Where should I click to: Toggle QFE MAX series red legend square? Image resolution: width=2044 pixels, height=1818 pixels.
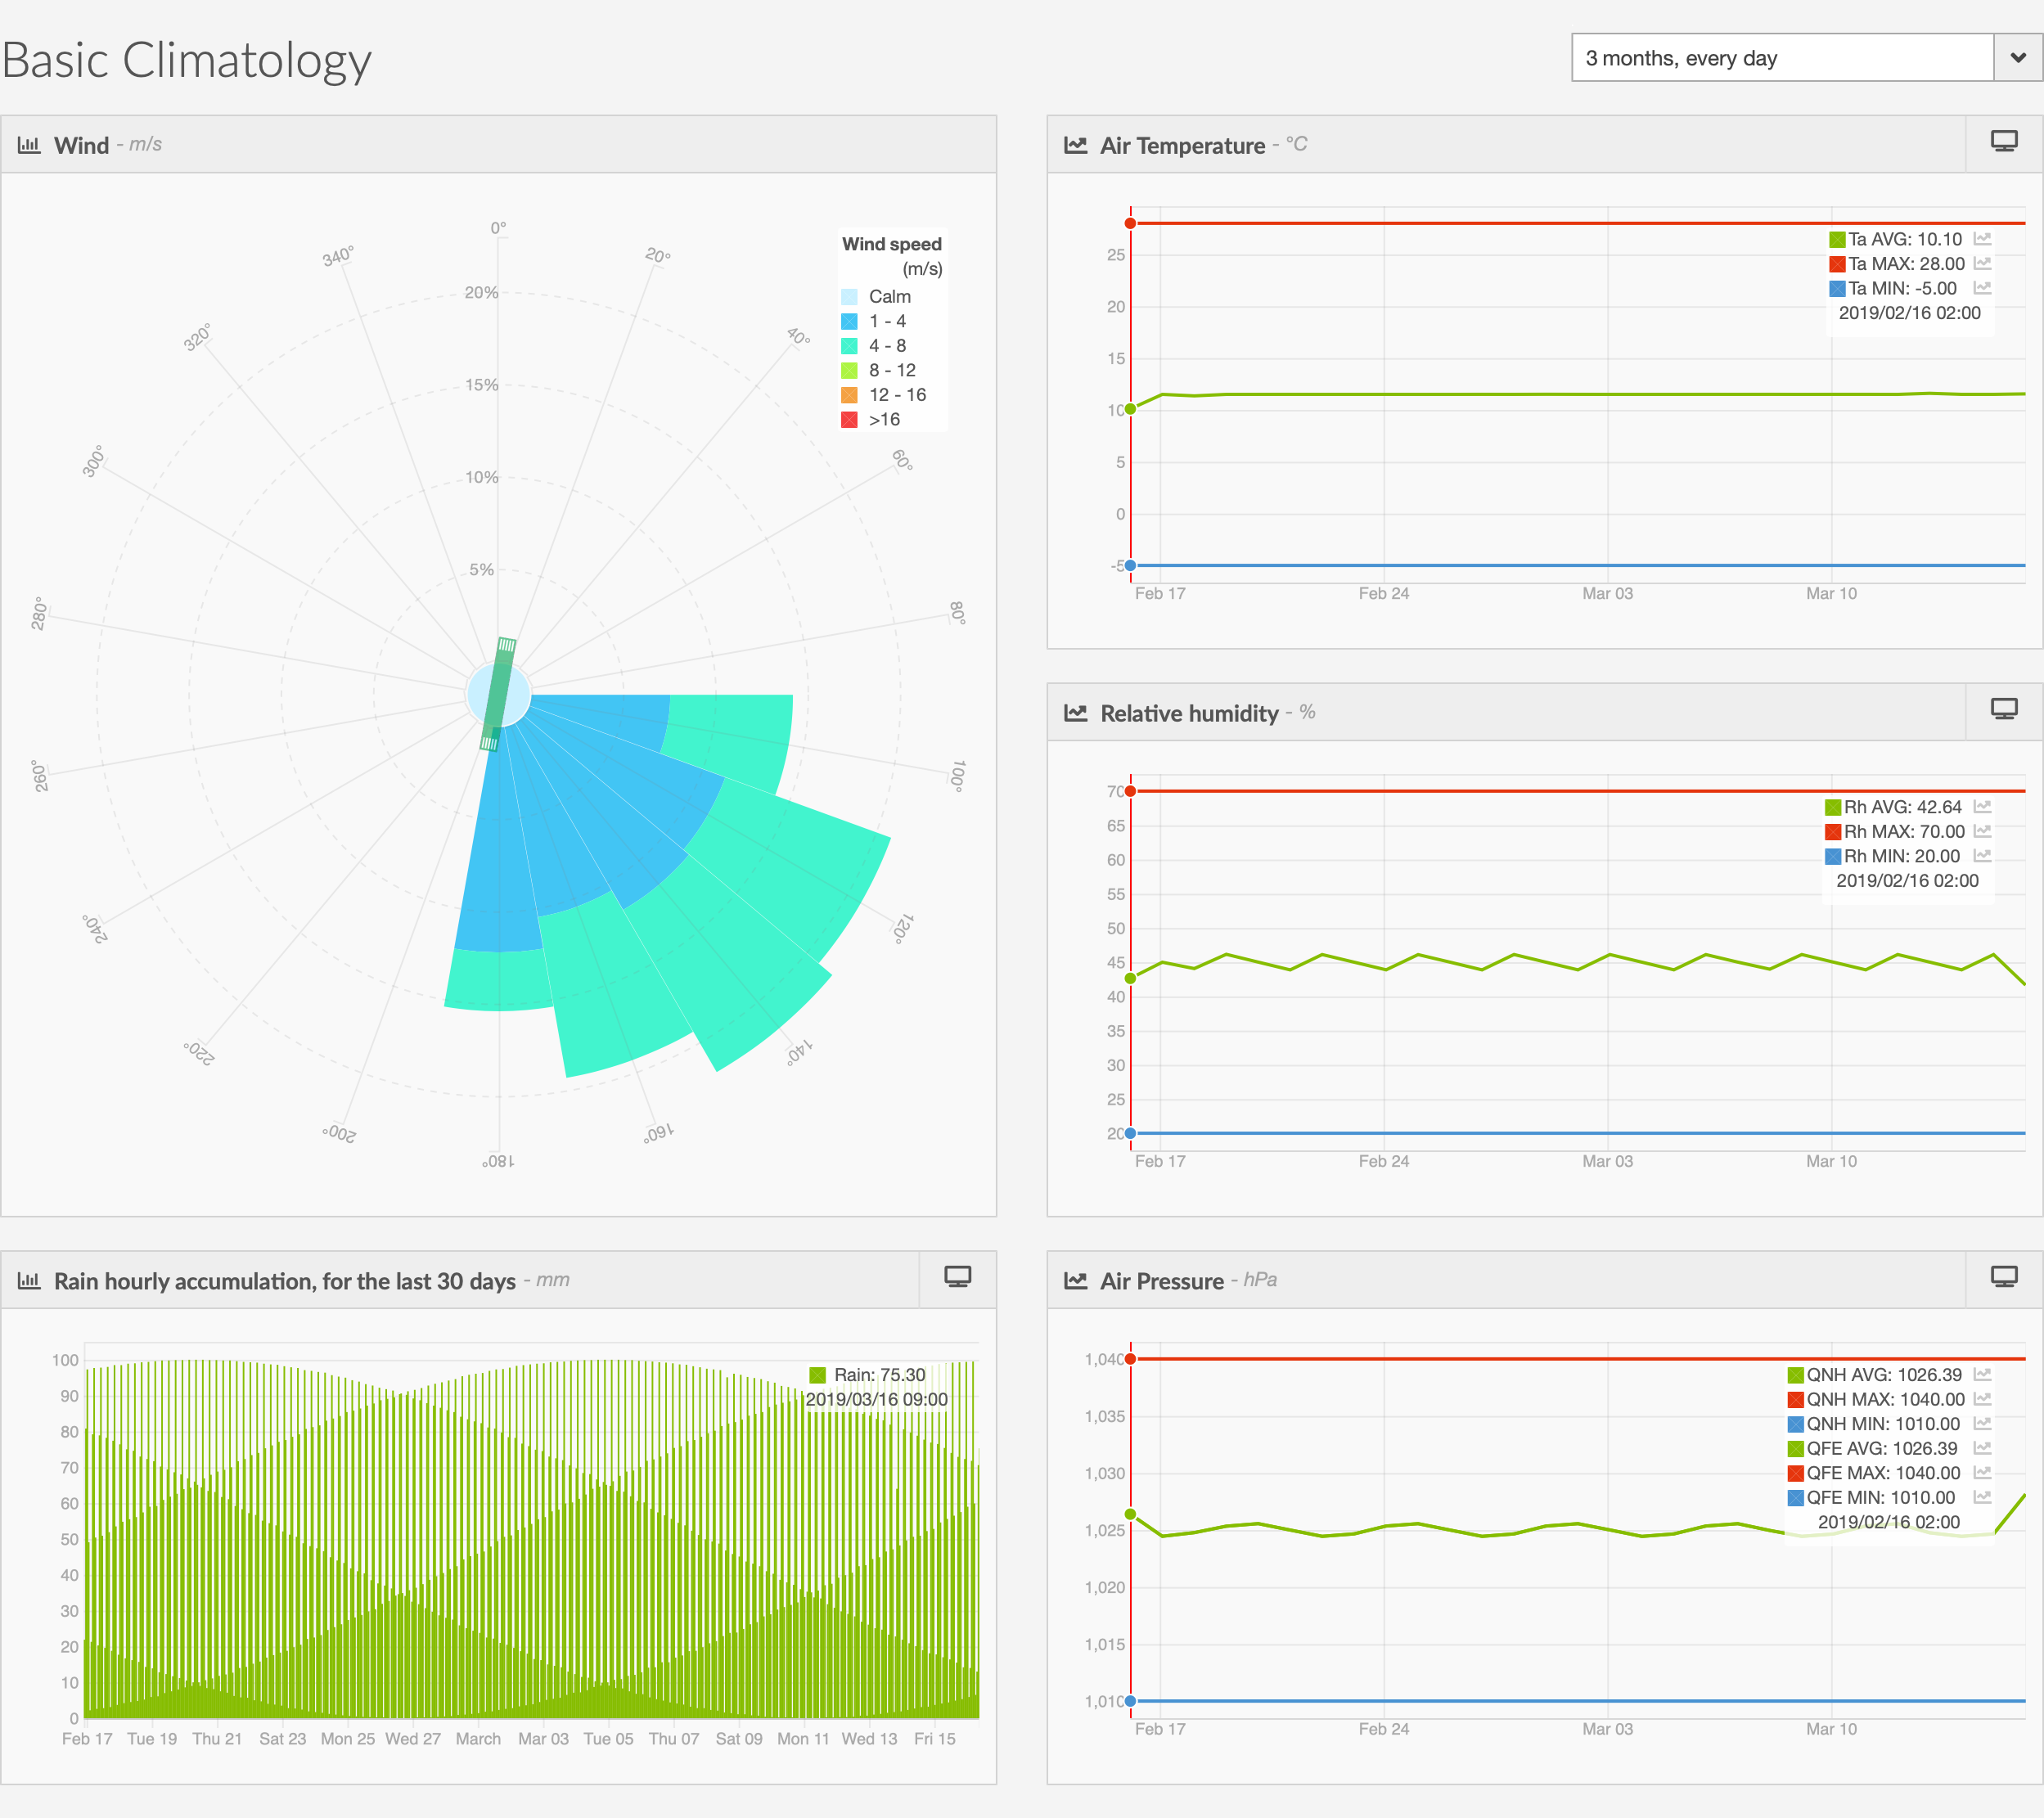click(1796, 1473)
